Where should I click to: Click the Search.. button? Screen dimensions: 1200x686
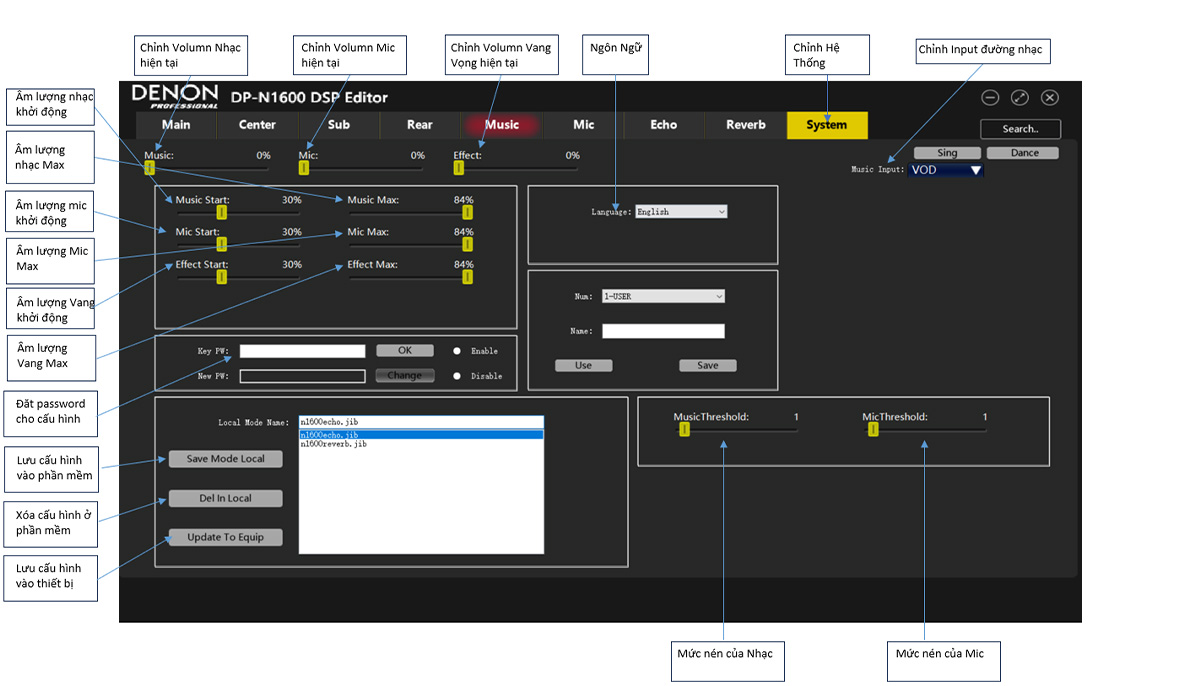[x=1020, y=129]
